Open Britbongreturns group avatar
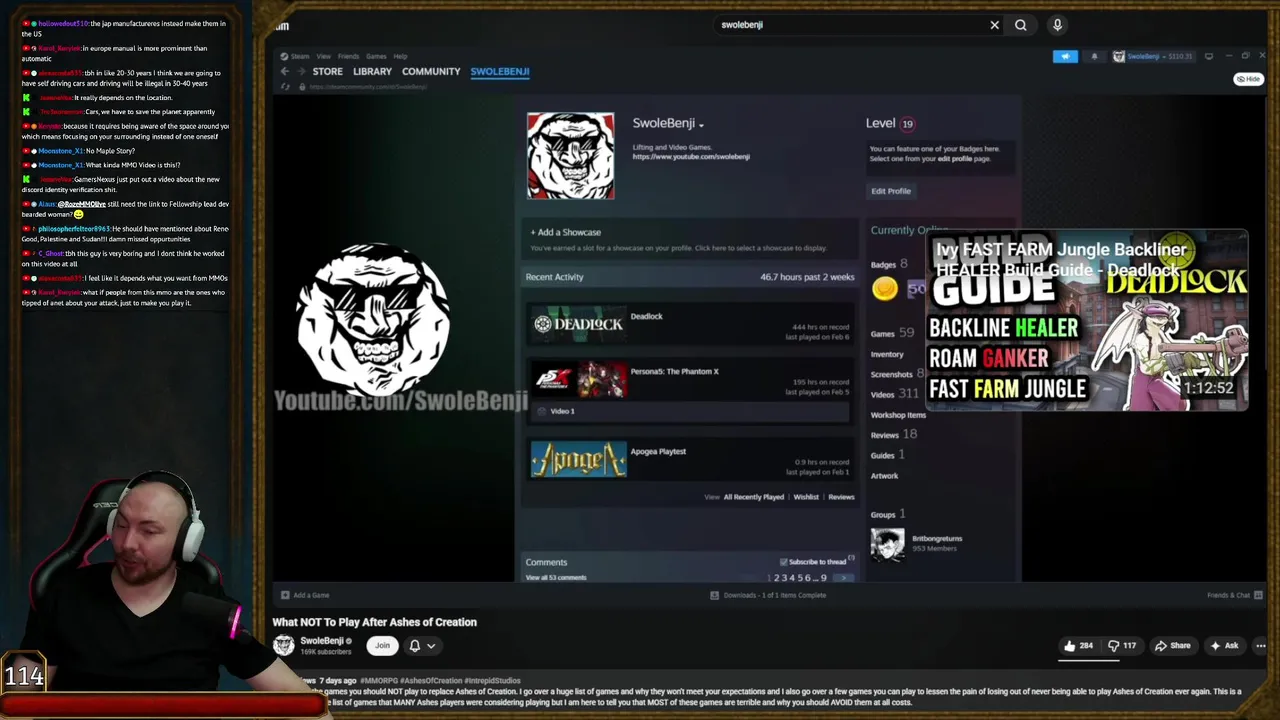This screenshot has width=1280, height=720. click(x=887, y=545)
